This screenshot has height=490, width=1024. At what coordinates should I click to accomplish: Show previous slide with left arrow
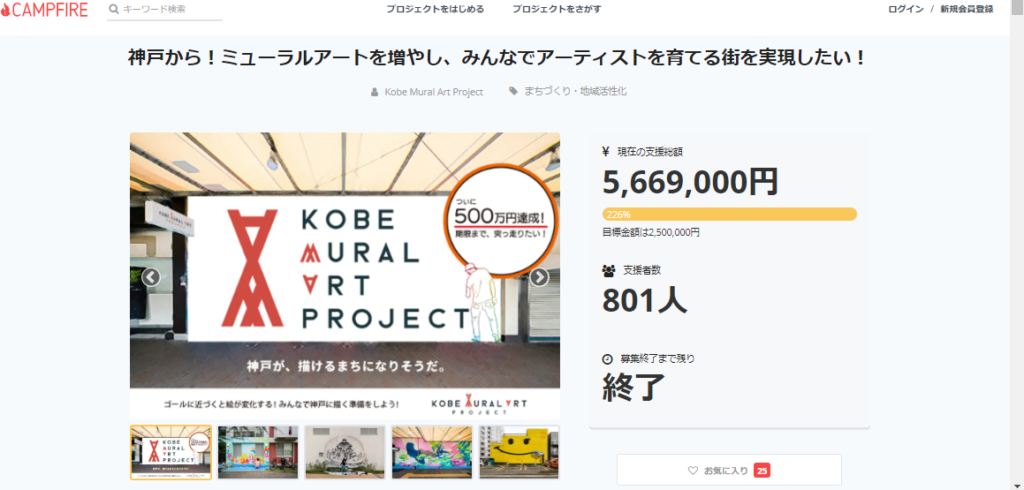(x=151, y=278)
